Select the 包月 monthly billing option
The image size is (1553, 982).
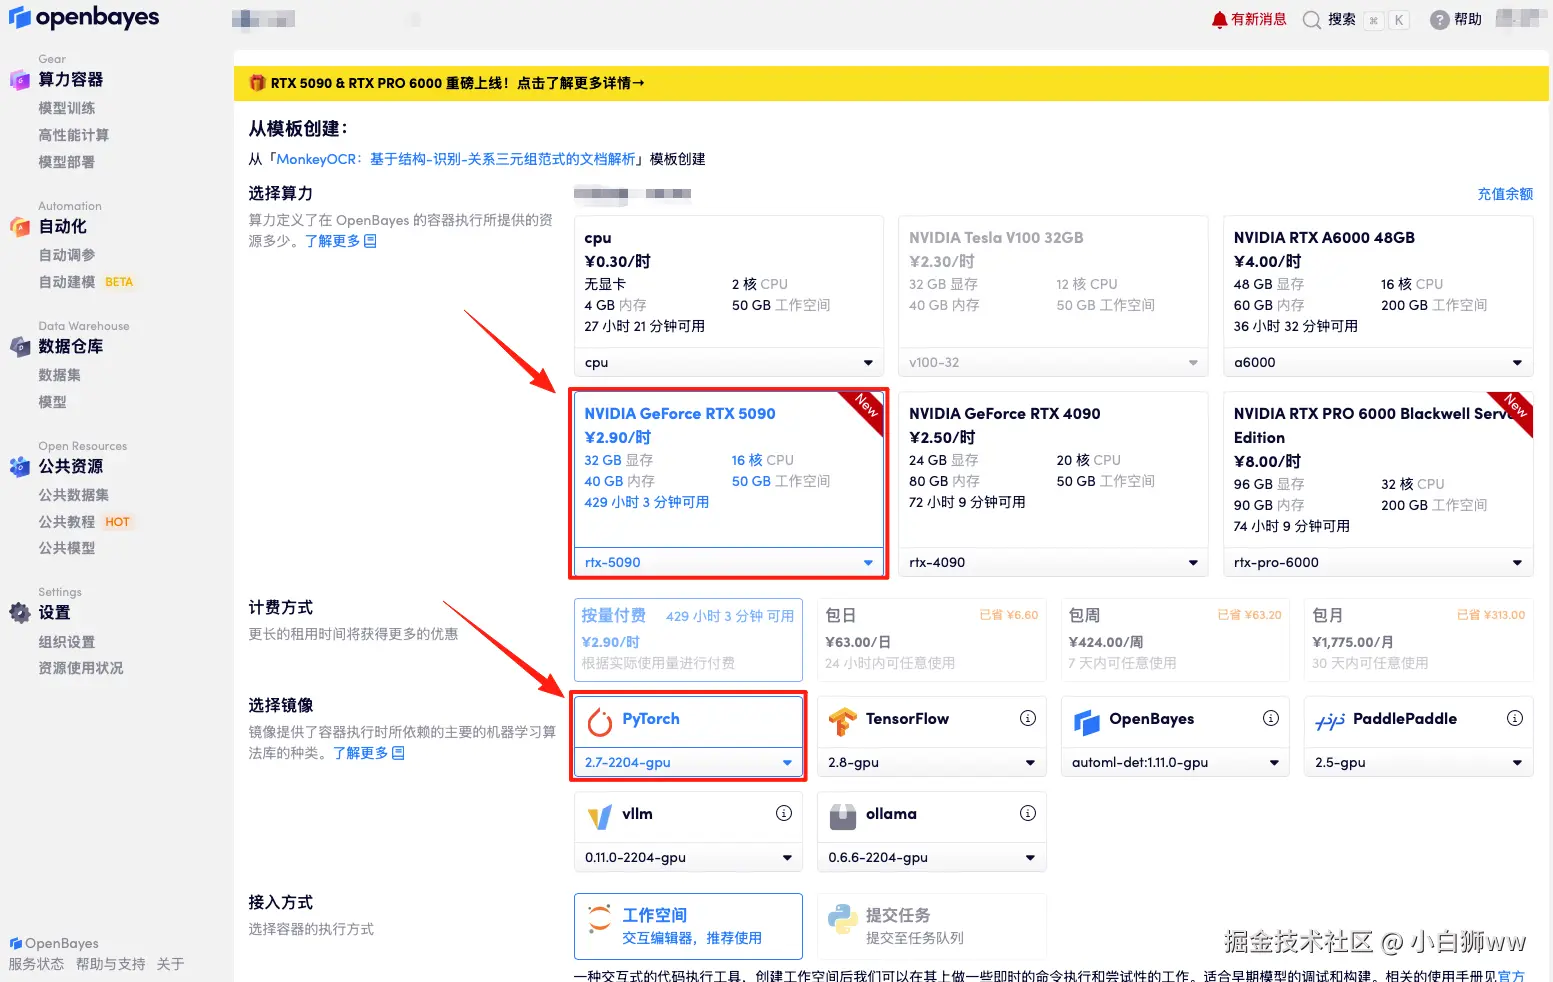point(1419,640)
